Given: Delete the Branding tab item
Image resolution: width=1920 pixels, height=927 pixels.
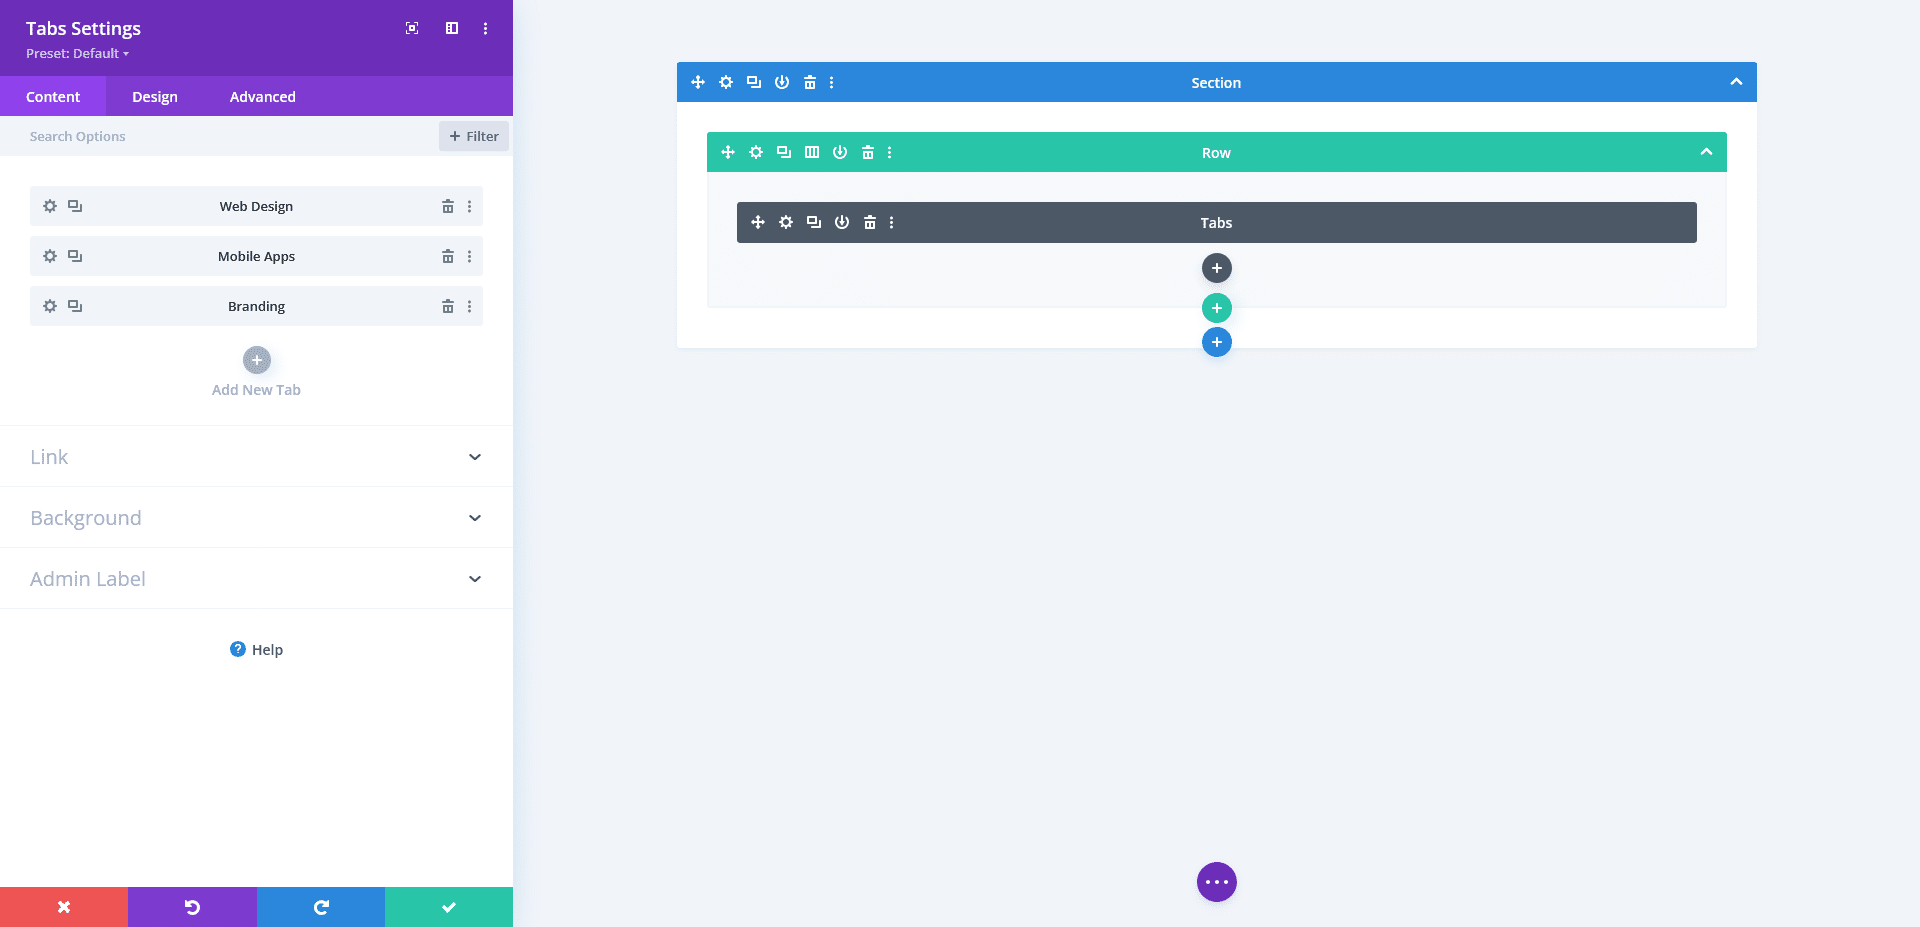Looking at the screenshot, I should pyautogui.click(x=447, y=306).
